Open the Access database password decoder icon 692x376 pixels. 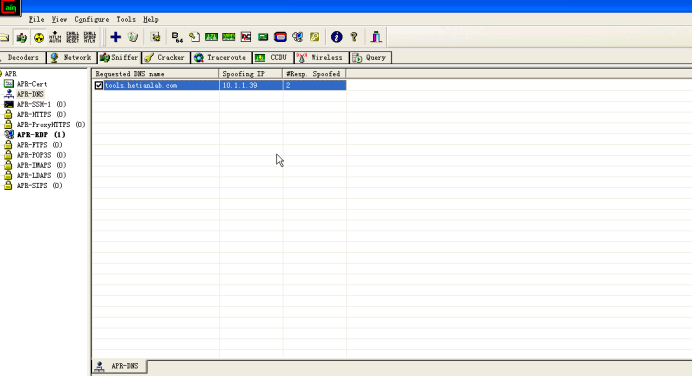click(x=194, y=37)
